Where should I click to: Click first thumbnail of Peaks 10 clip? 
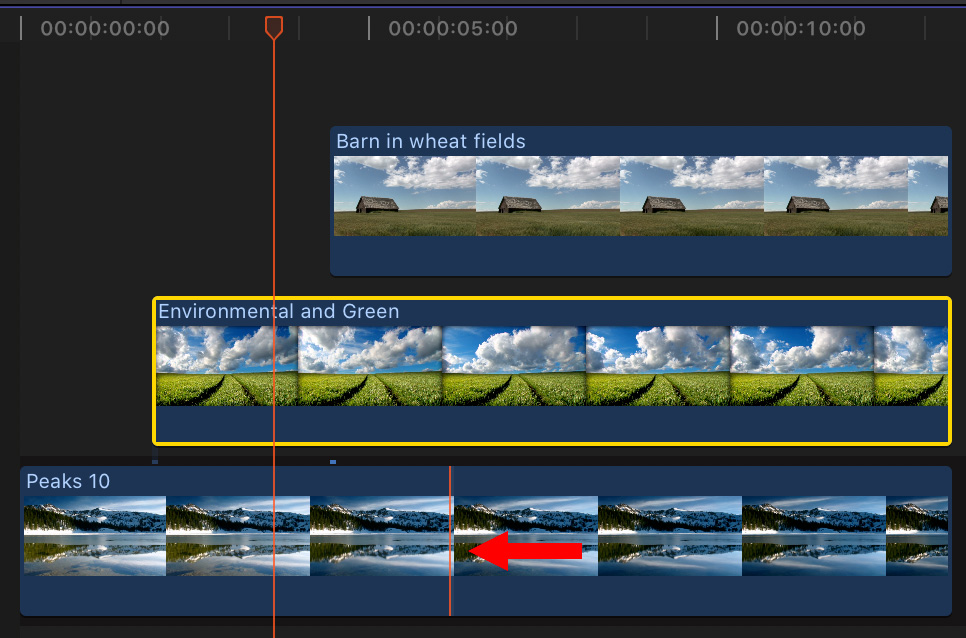pos(95,536)
